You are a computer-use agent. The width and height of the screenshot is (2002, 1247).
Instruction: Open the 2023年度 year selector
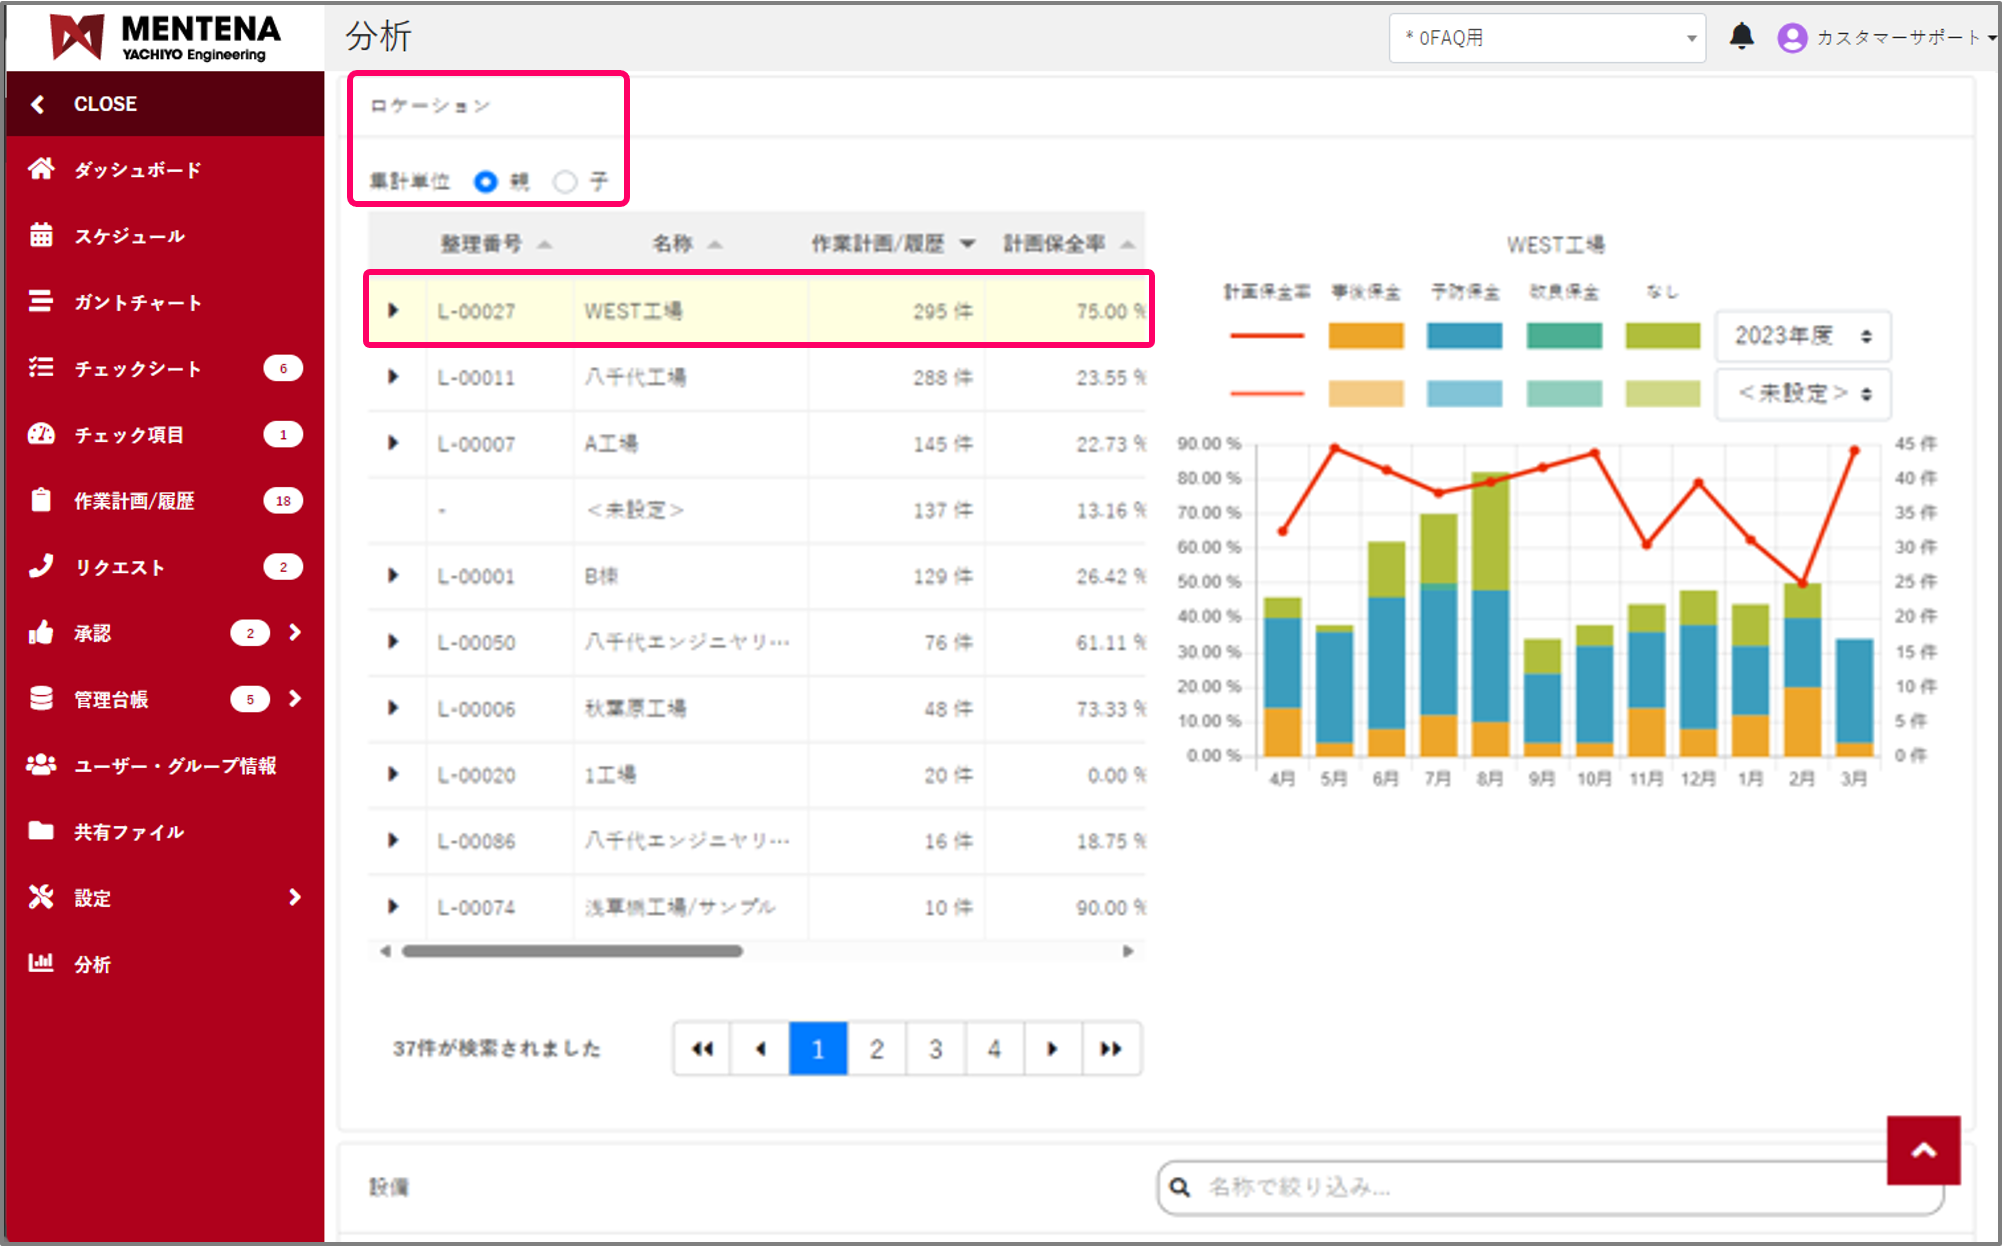coord(1802,336)
